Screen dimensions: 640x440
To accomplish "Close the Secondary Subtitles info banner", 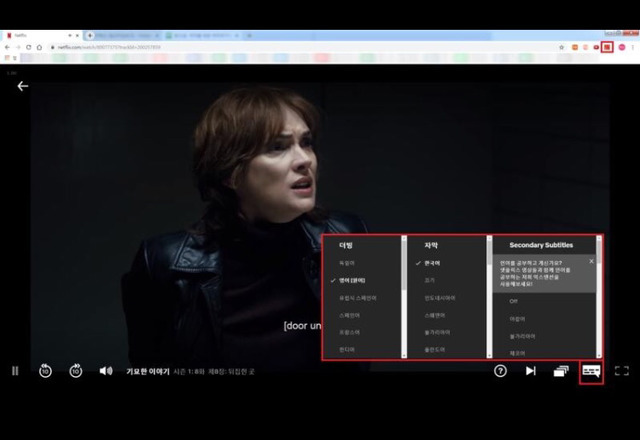I will click(591, 261).
